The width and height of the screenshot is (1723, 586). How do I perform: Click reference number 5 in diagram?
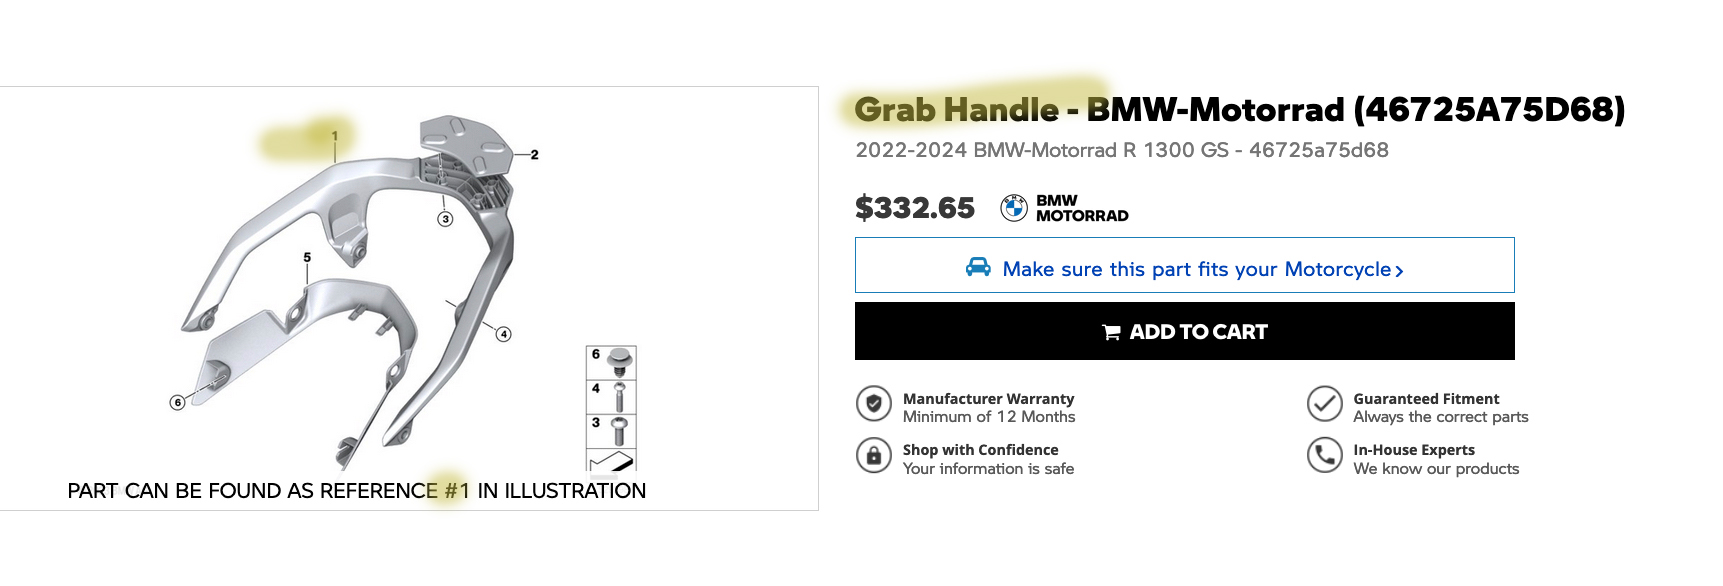[x=307, y=258]
